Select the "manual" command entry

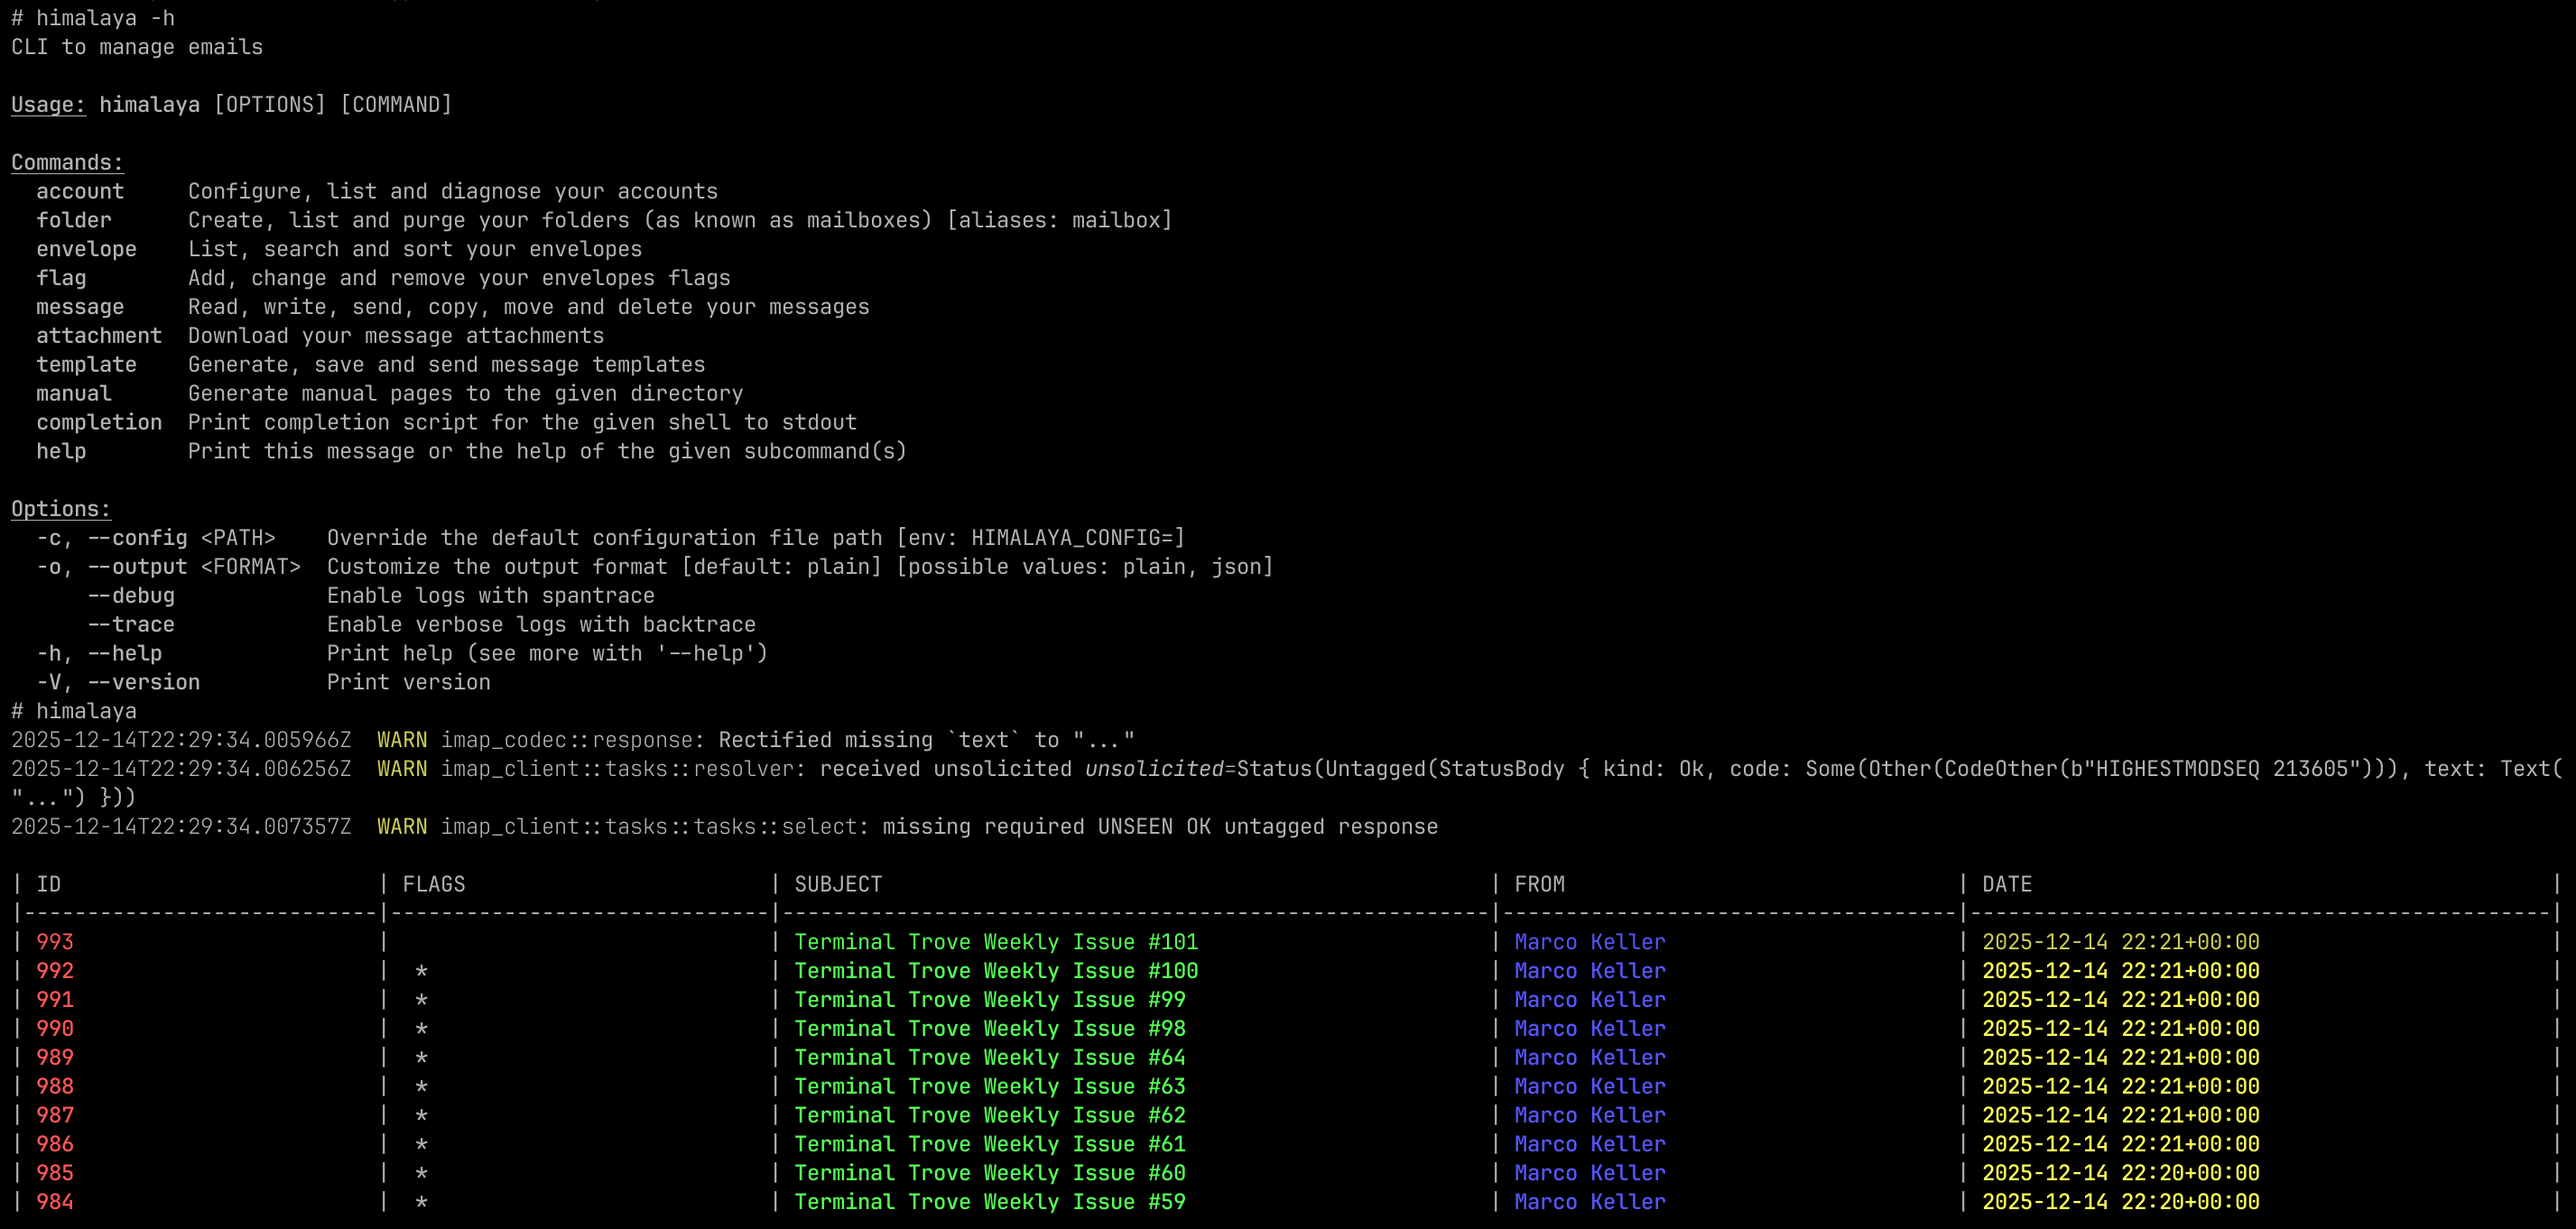74,393
